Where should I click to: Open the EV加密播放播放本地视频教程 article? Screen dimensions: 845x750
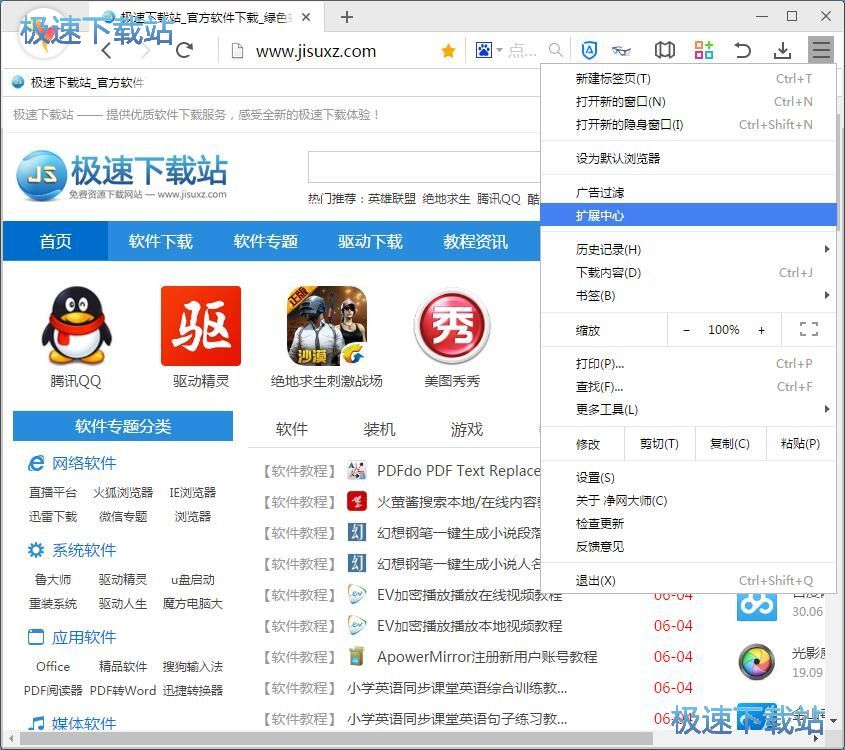click(469, 626)
